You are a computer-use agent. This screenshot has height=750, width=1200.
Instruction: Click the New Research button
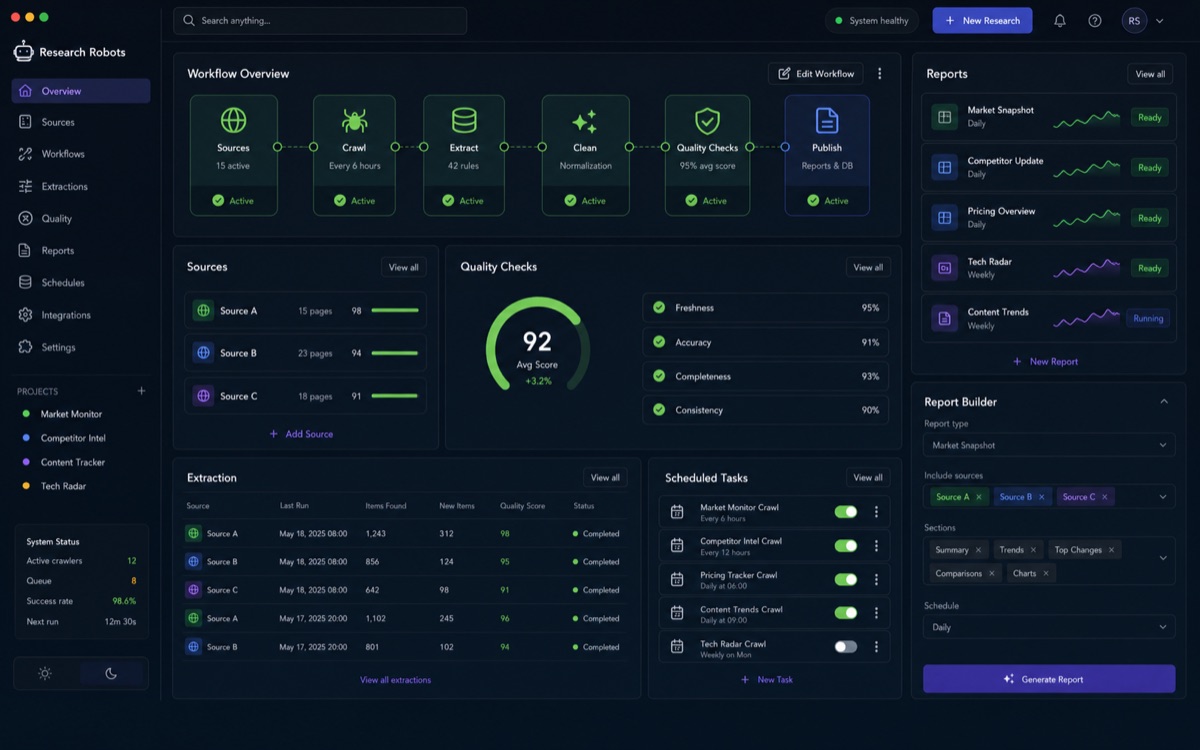[982, 20]
